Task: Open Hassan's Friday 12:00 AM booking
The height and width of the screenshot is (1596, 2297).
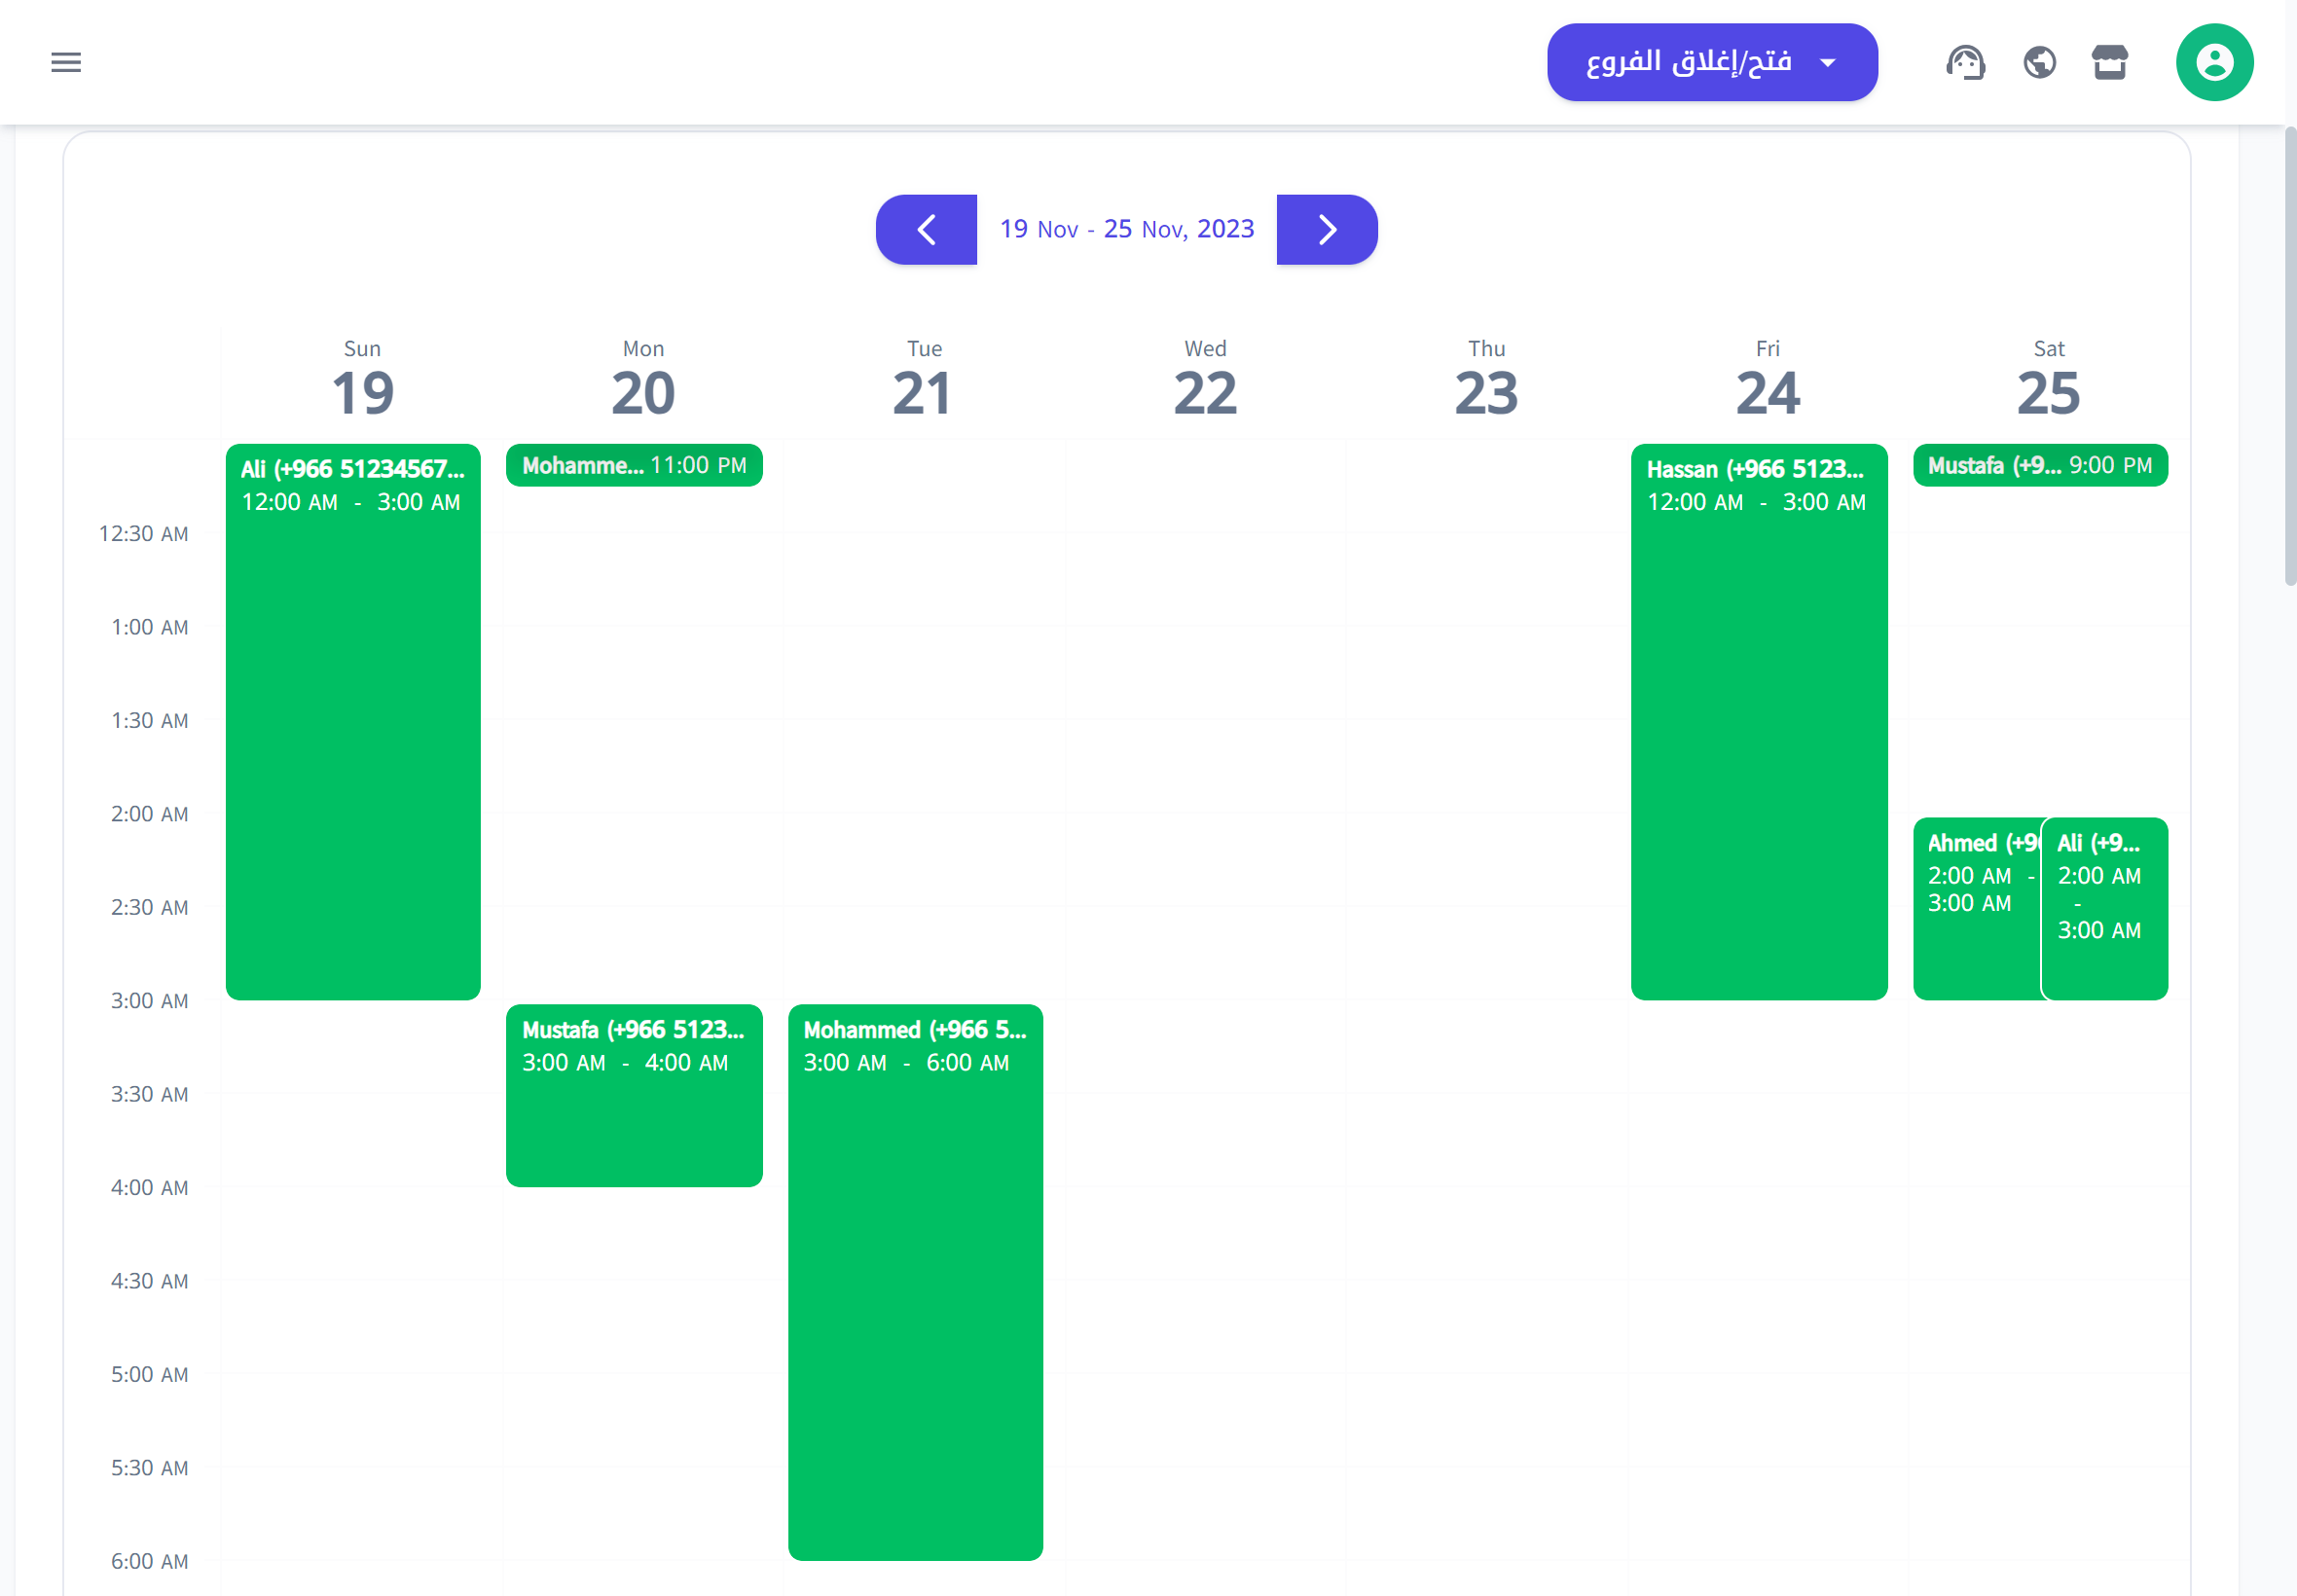Action: [1759, 720]
